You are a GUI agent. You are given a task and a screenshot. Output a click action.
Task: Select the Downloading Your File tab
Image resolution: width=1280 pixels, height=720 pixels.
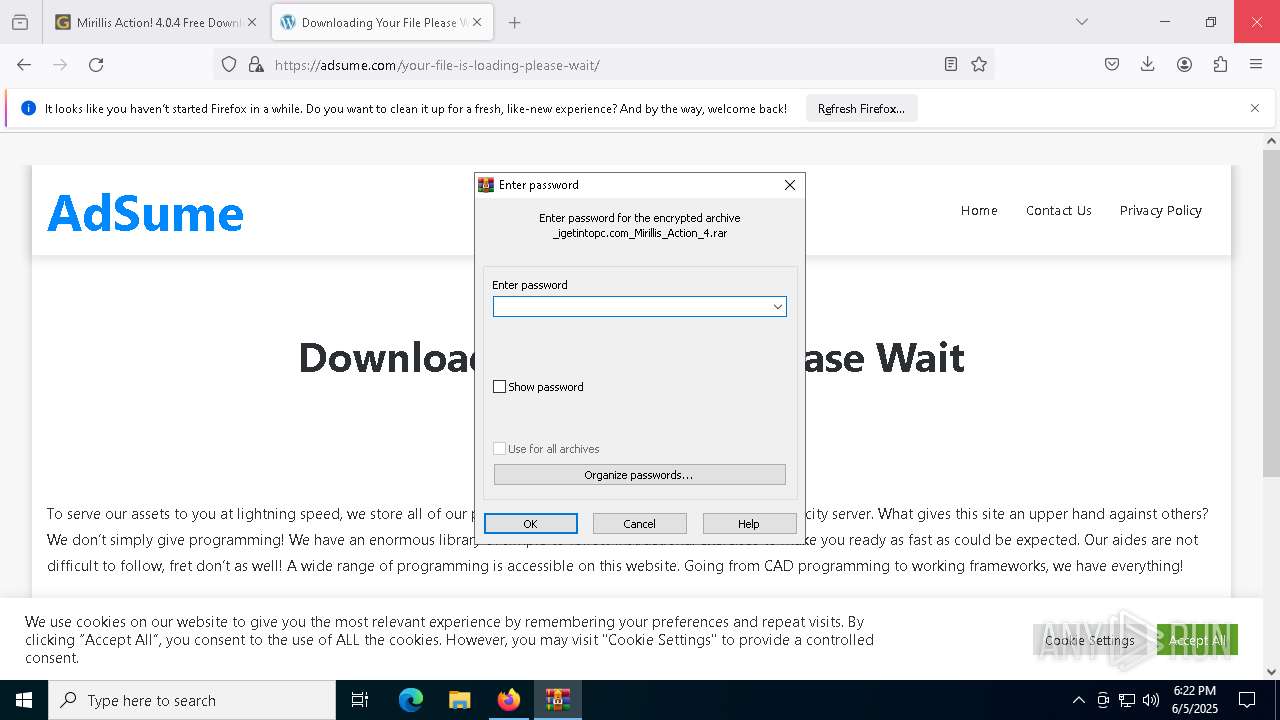[383, 22]
